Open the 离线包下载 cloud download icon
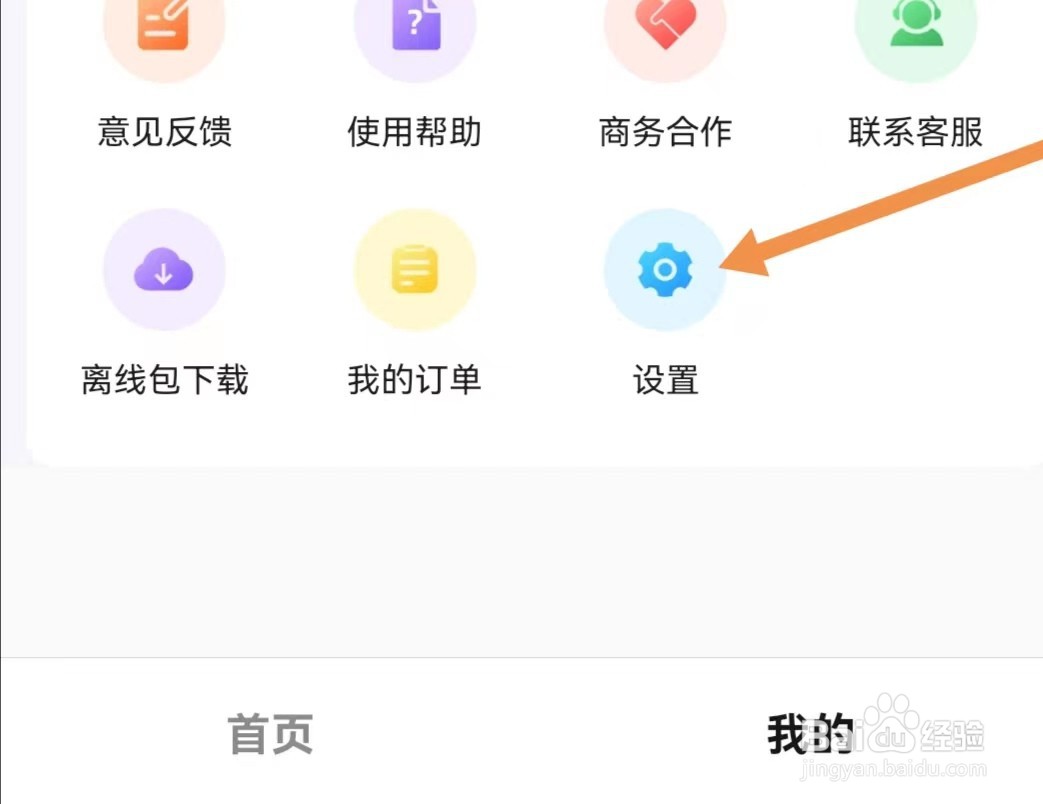 click(164, 269)
